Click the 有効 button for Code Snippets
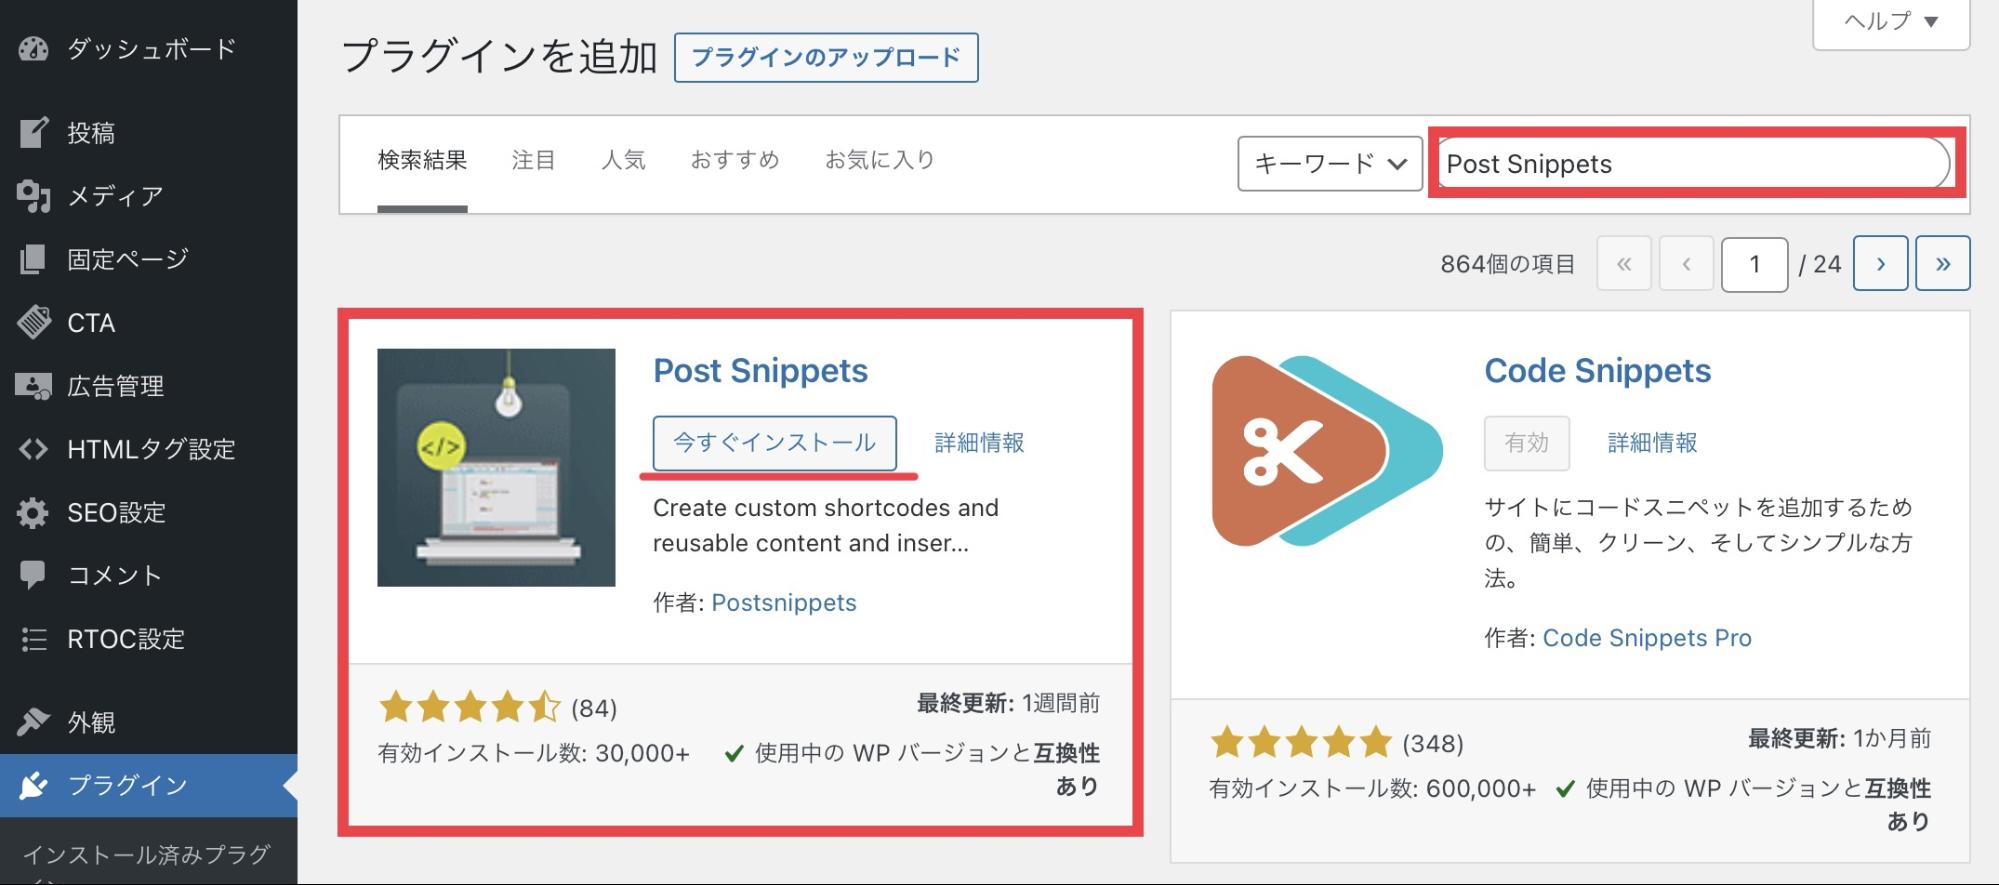The height and width of the screenshot is (885, 1999). click(1526, 443)
